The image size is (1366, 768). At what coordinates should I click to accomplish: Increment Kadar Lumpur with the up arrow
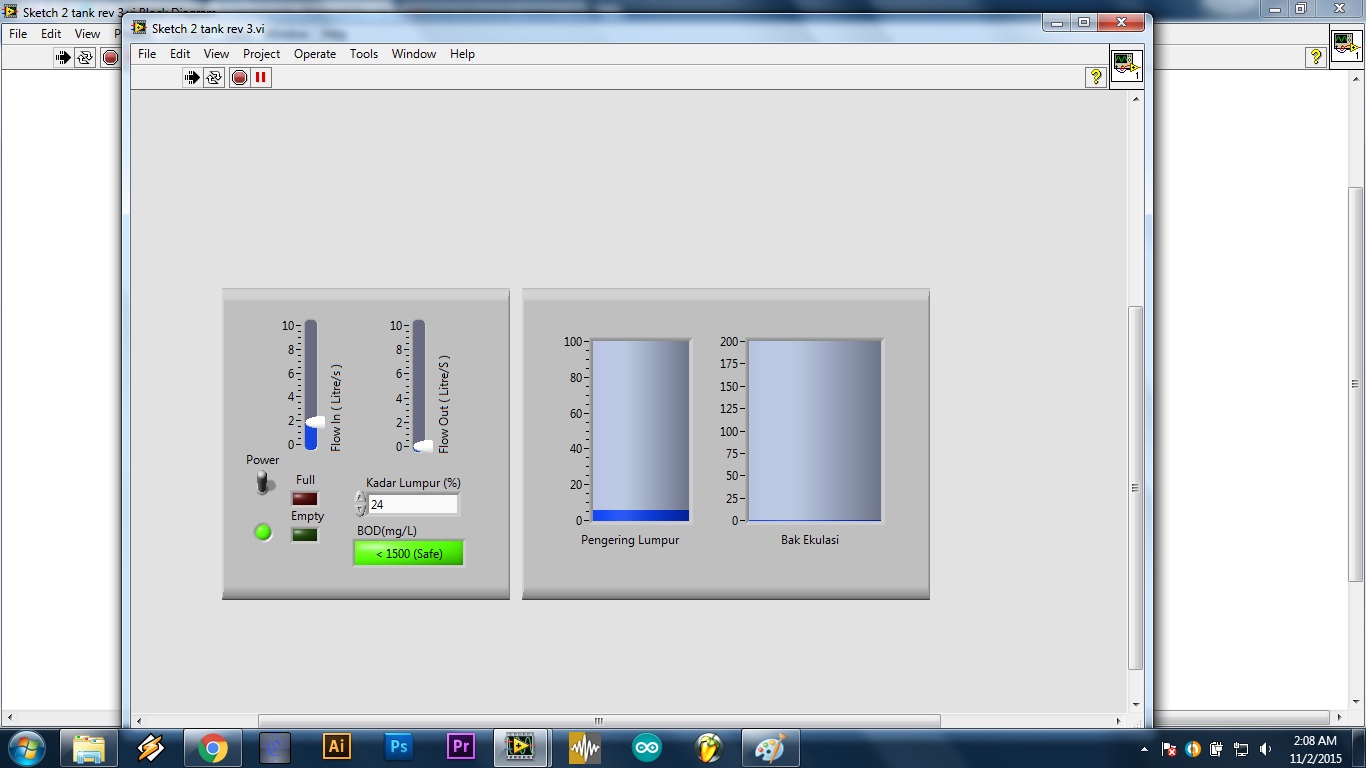[x=360, y=498]
